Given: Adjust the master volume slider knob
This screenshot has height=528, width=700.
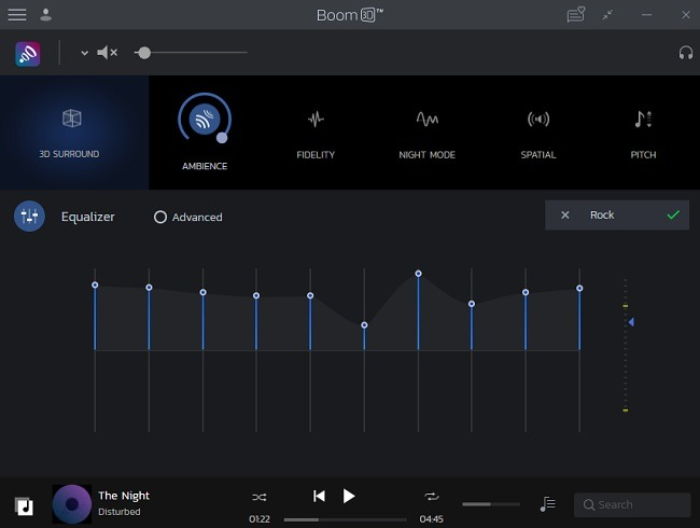Looking at the screenshot, I should coord(144,53).
